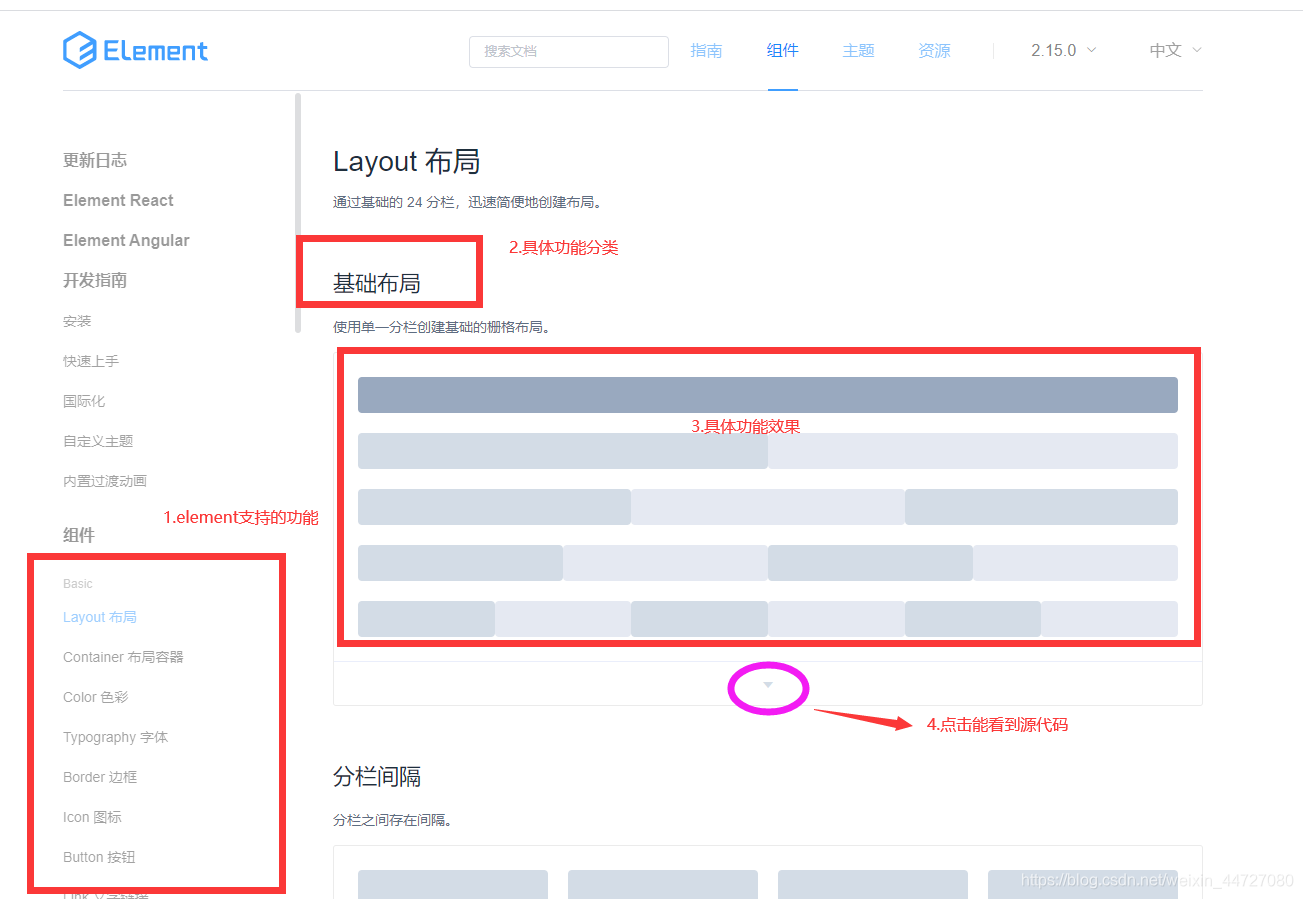
Task: Open the 组件 nav tab
Action: [782, 50]
